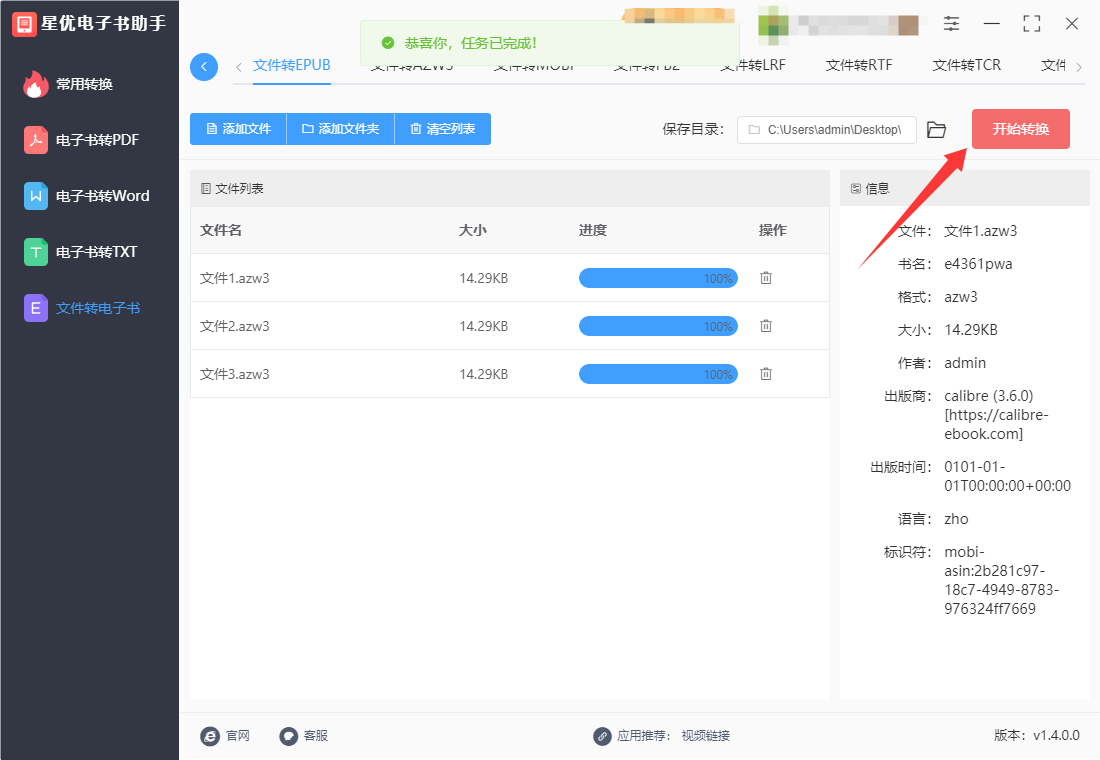Click the 清空列表 button
The height and width of the screenshot is (760, 1100).
click(x=443, y=129)
